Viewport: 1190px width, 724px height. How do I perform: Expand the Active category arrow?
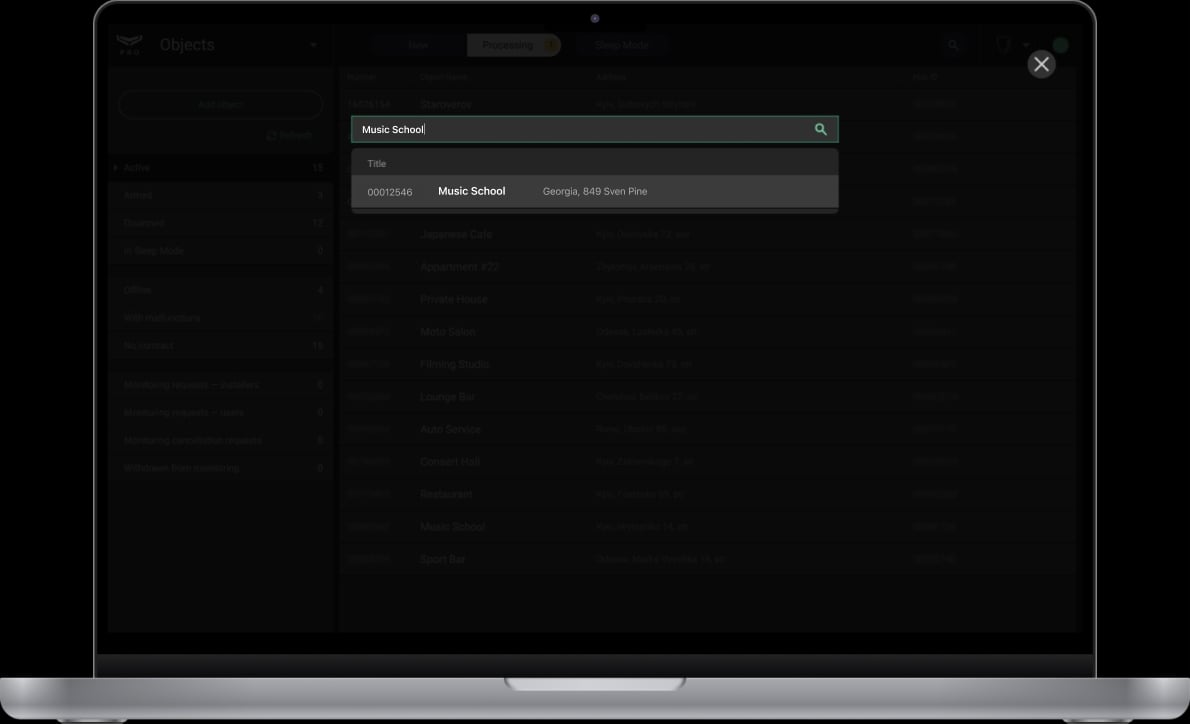coord(116,168)
